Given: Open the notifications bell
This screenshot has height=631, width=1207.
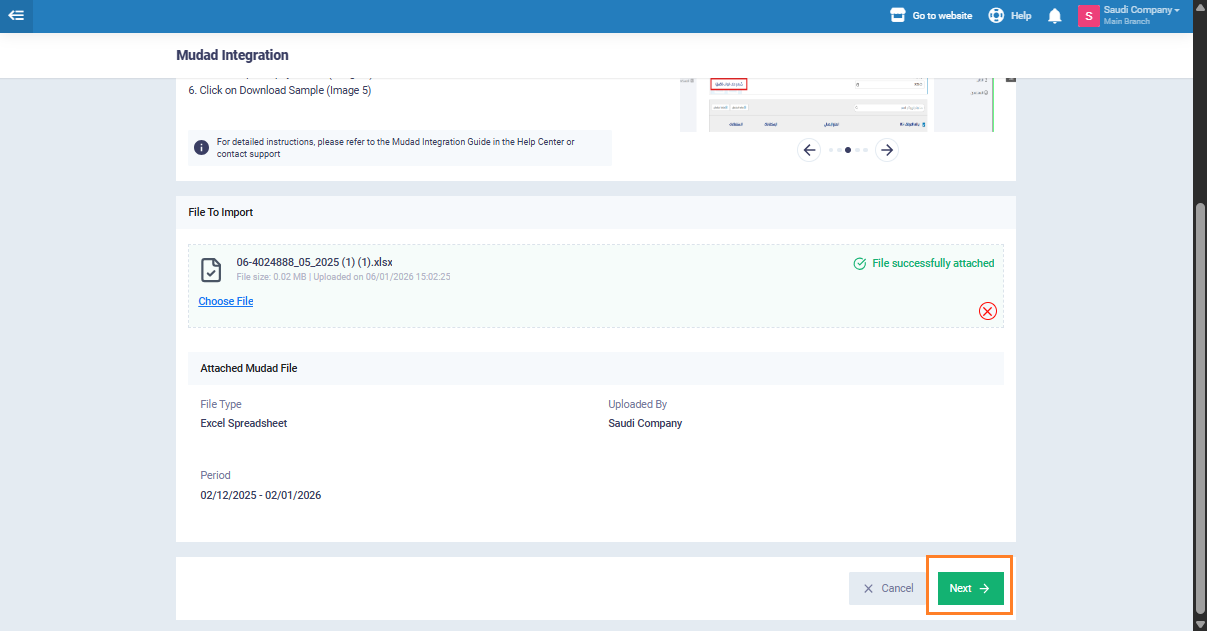Looking at the screenshot, I should click(x=1054, y=16).
